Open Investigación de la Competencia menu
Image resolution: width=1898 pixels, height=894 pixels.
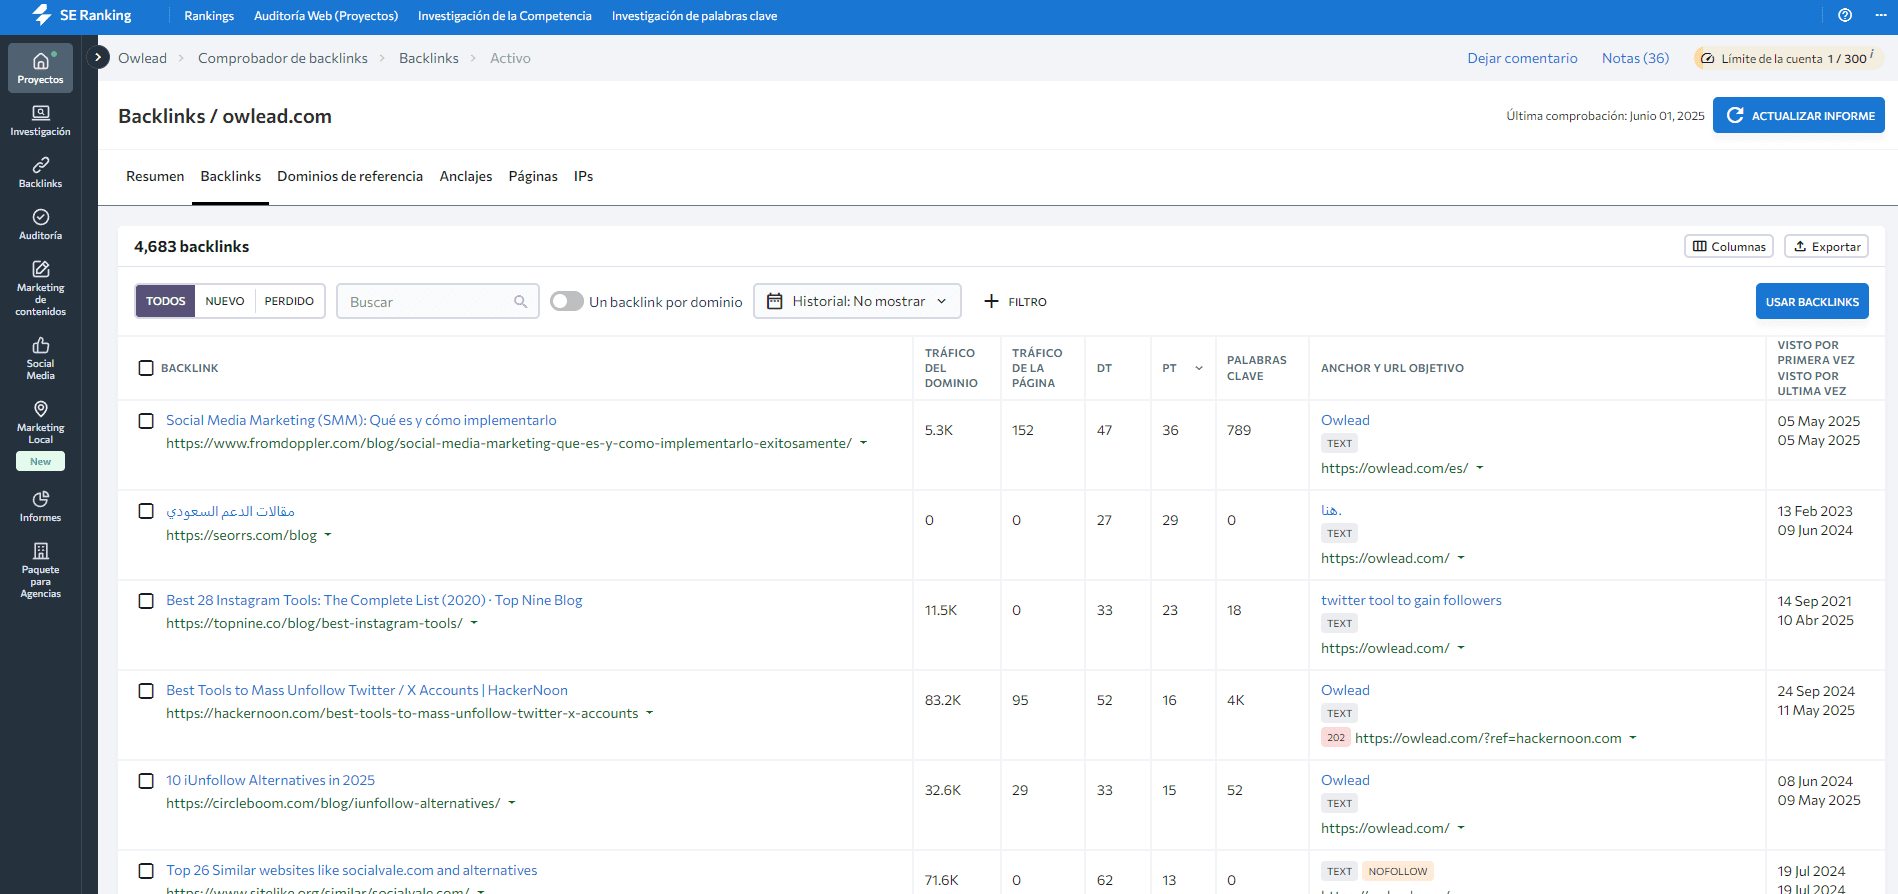point(505,16)
